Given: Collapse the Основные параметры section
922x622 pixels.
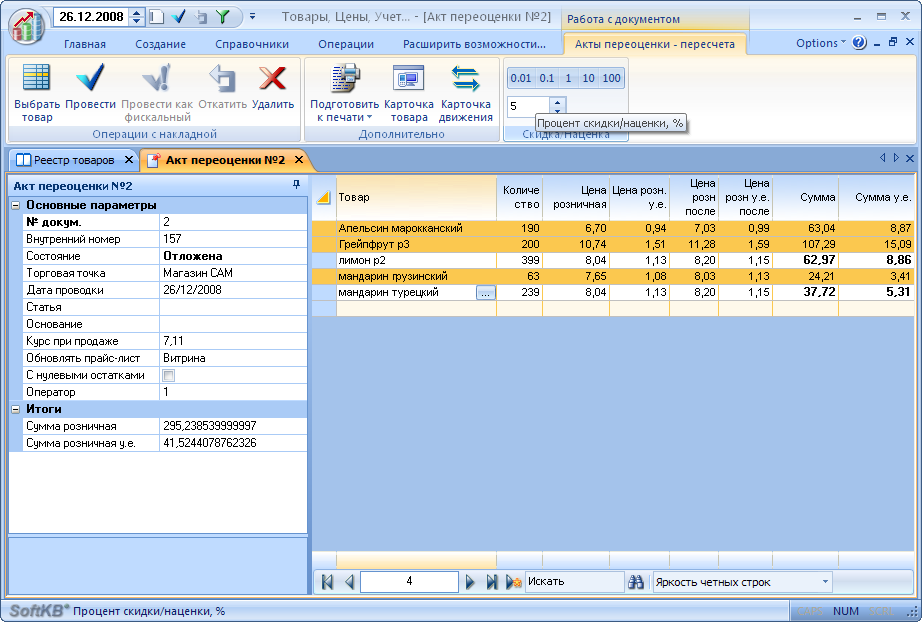Looking at the screenshot, I should point(16,205).
